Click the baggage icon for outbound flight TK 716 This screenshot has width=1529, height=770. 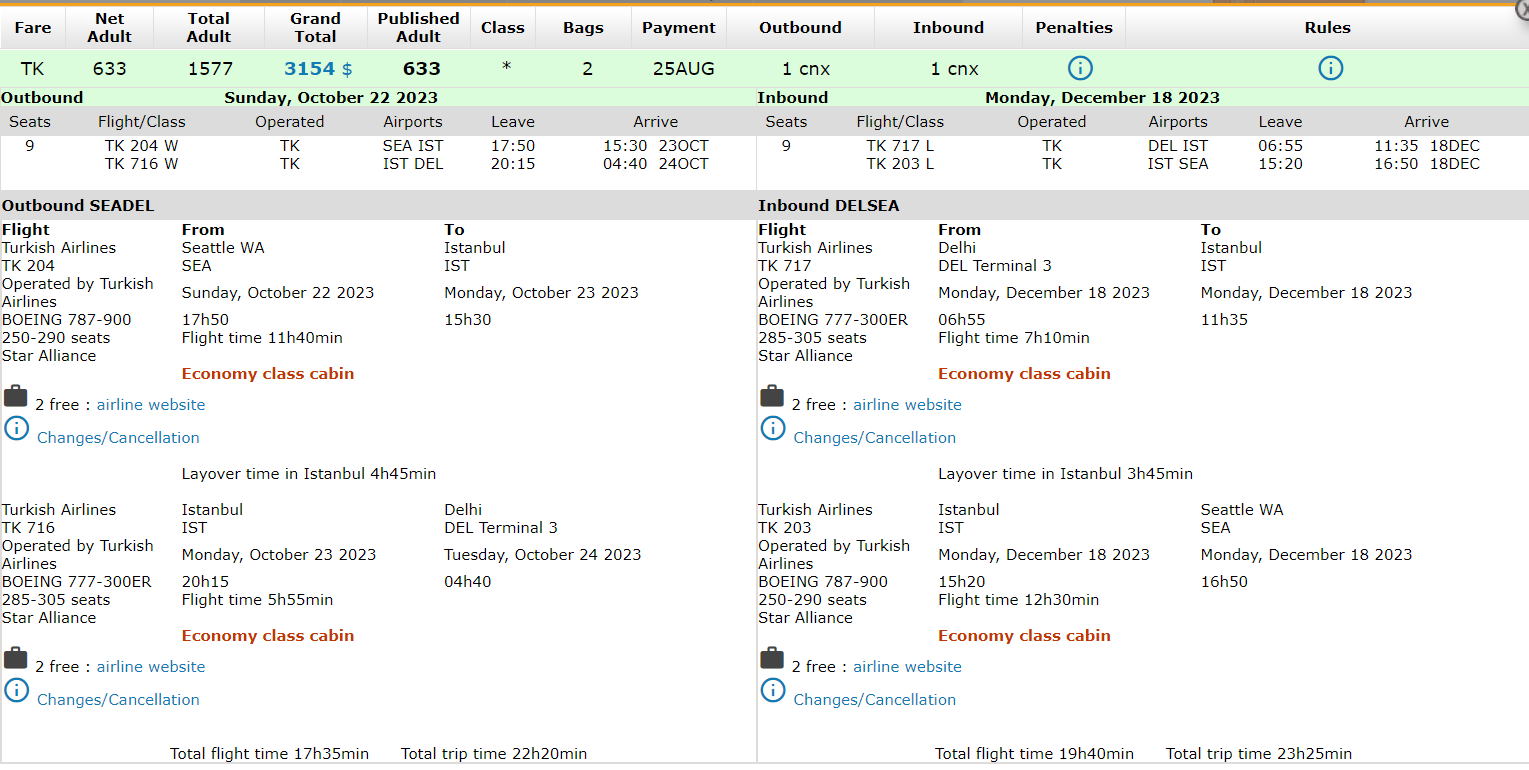pos(16,658)
